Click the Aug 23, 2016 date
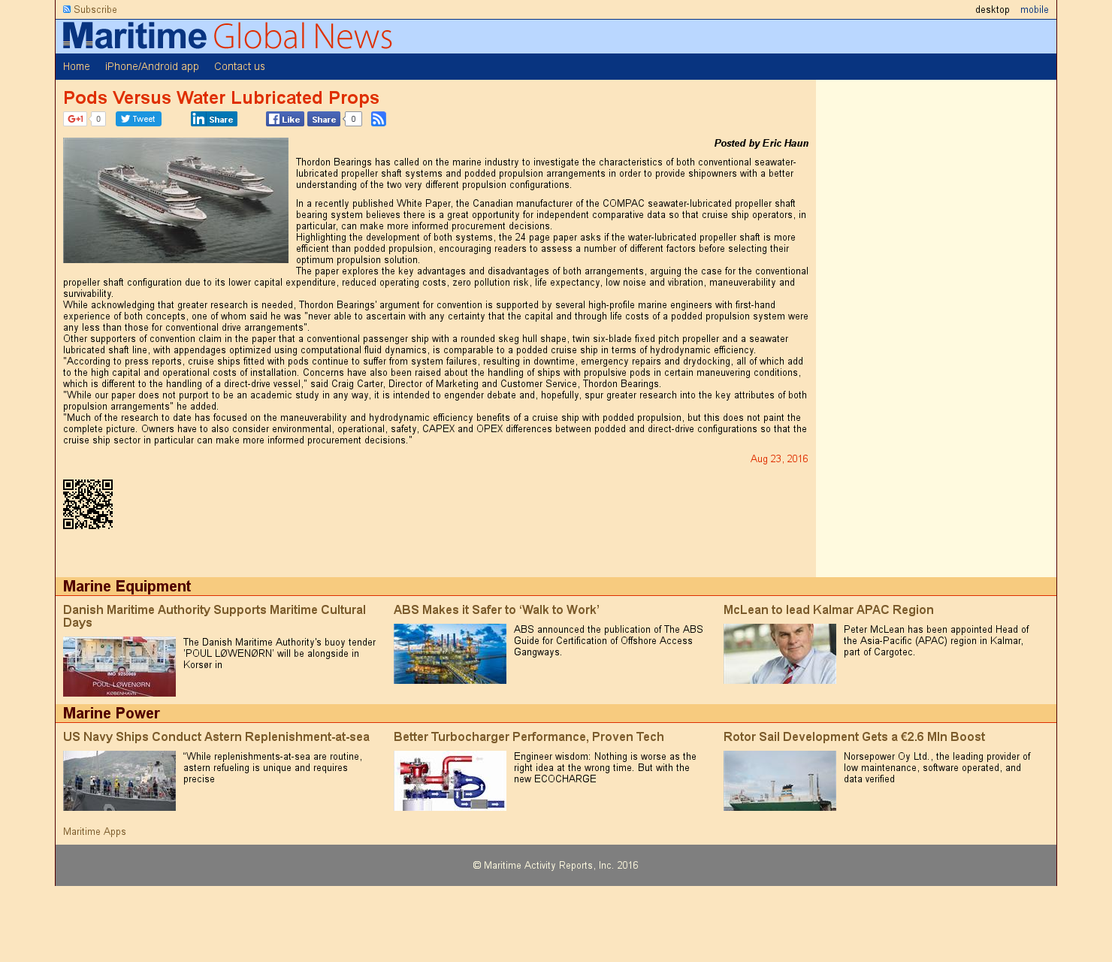This screenshot has width=1112, height=962. point(779,459)
